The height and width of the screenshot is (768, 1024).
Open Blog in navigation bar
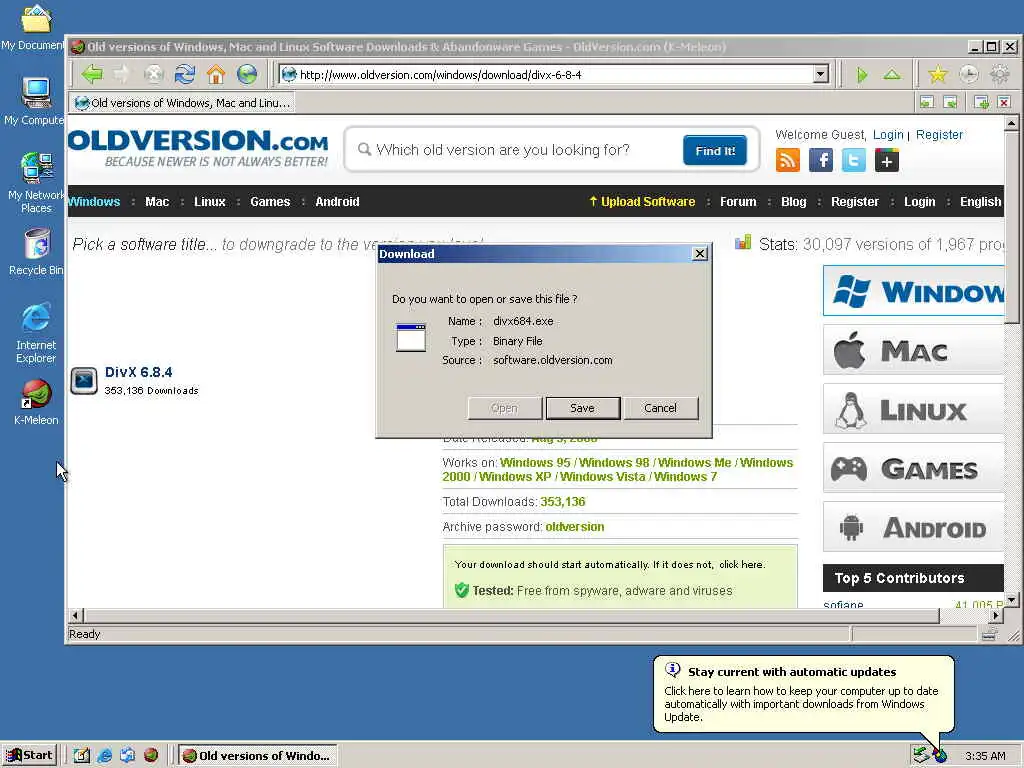[x=793, y=202]
